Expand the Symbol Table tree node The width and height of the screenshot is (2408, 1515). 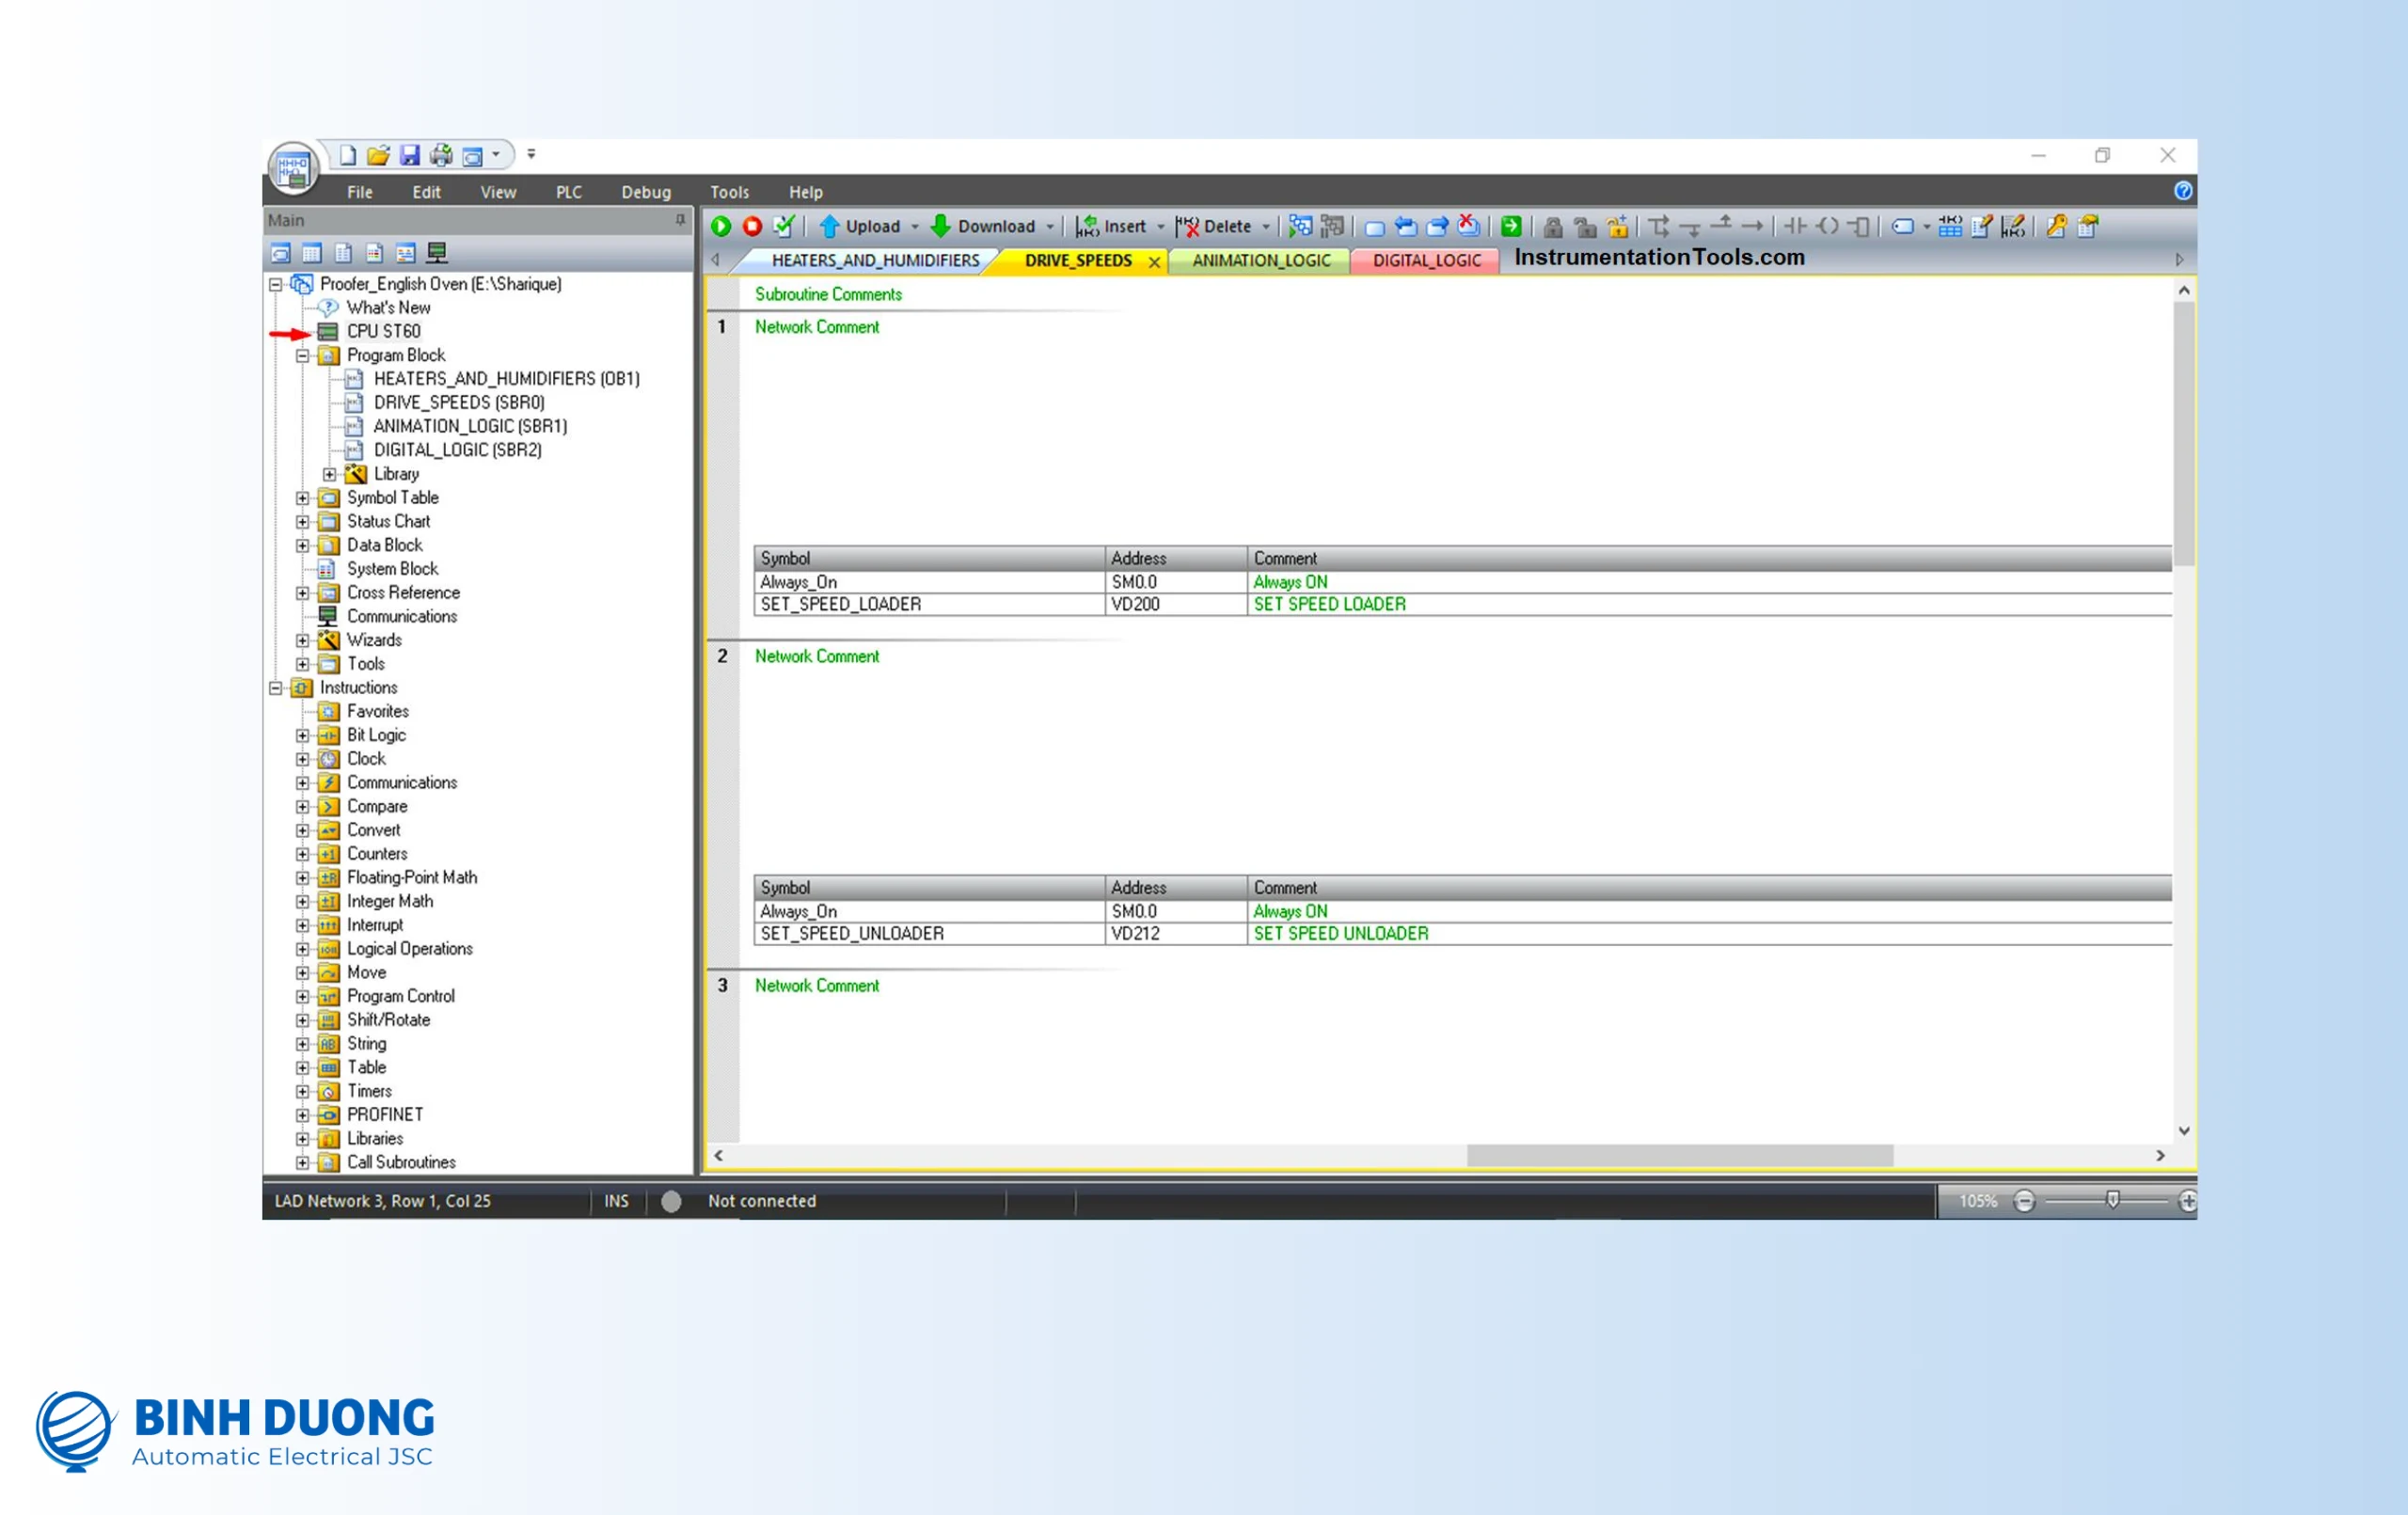(302, 498)
